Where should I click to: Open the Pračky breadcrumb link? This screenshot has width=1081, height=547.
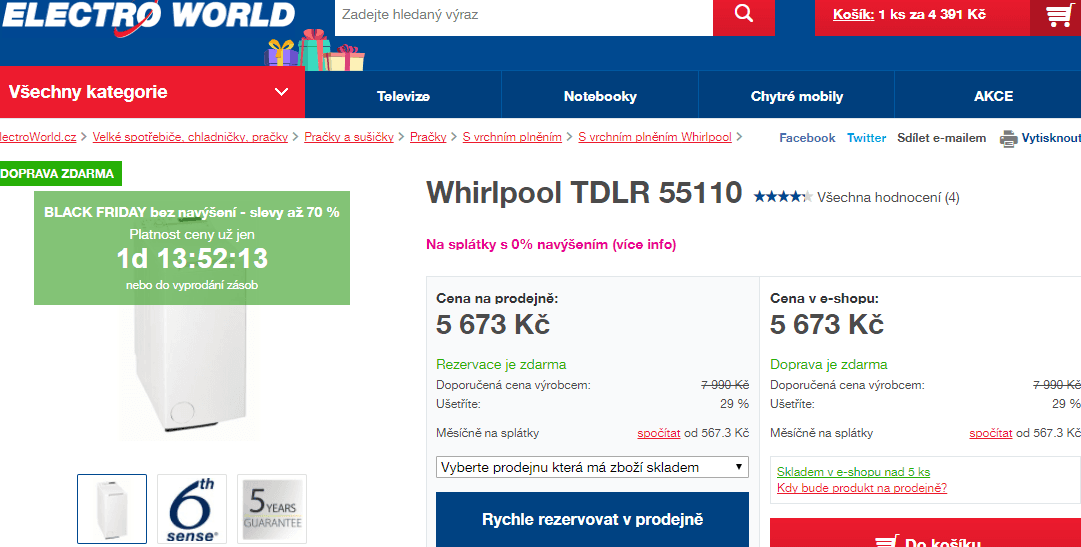[x=428, y=137]
